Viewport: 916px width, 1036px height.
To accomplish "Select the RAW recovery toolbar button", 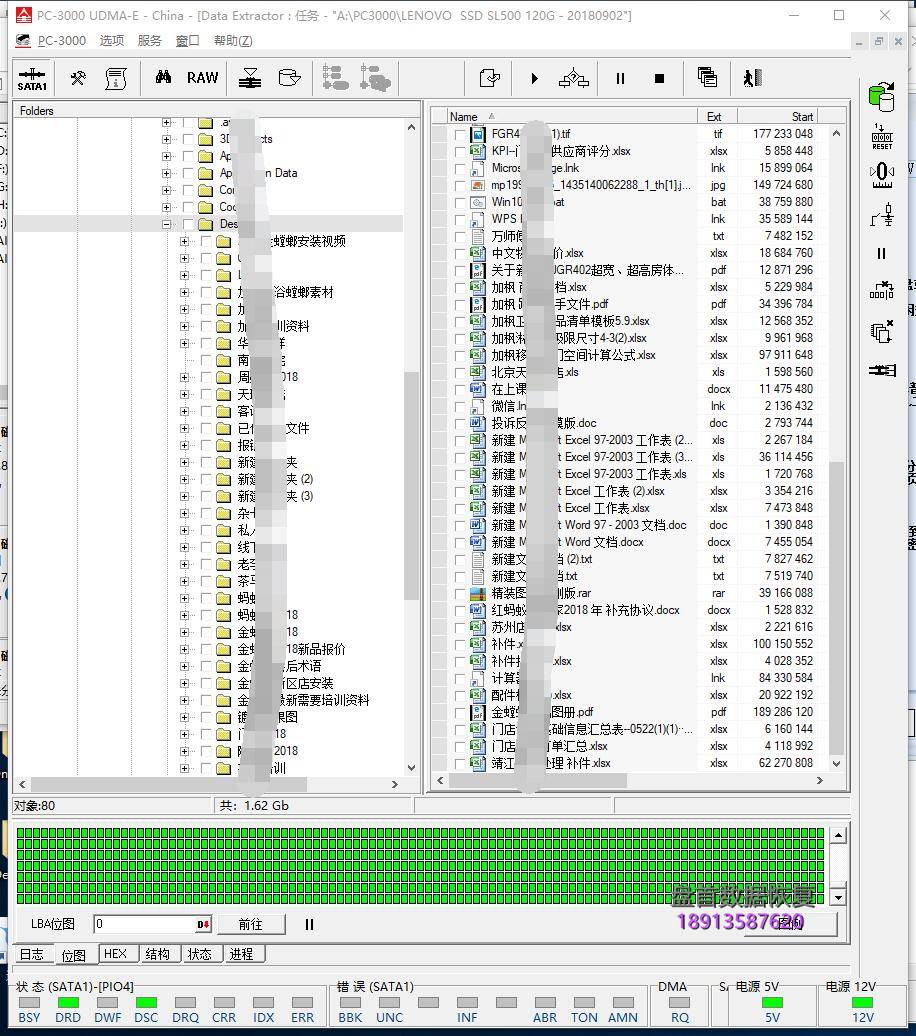I will point(202,78).
